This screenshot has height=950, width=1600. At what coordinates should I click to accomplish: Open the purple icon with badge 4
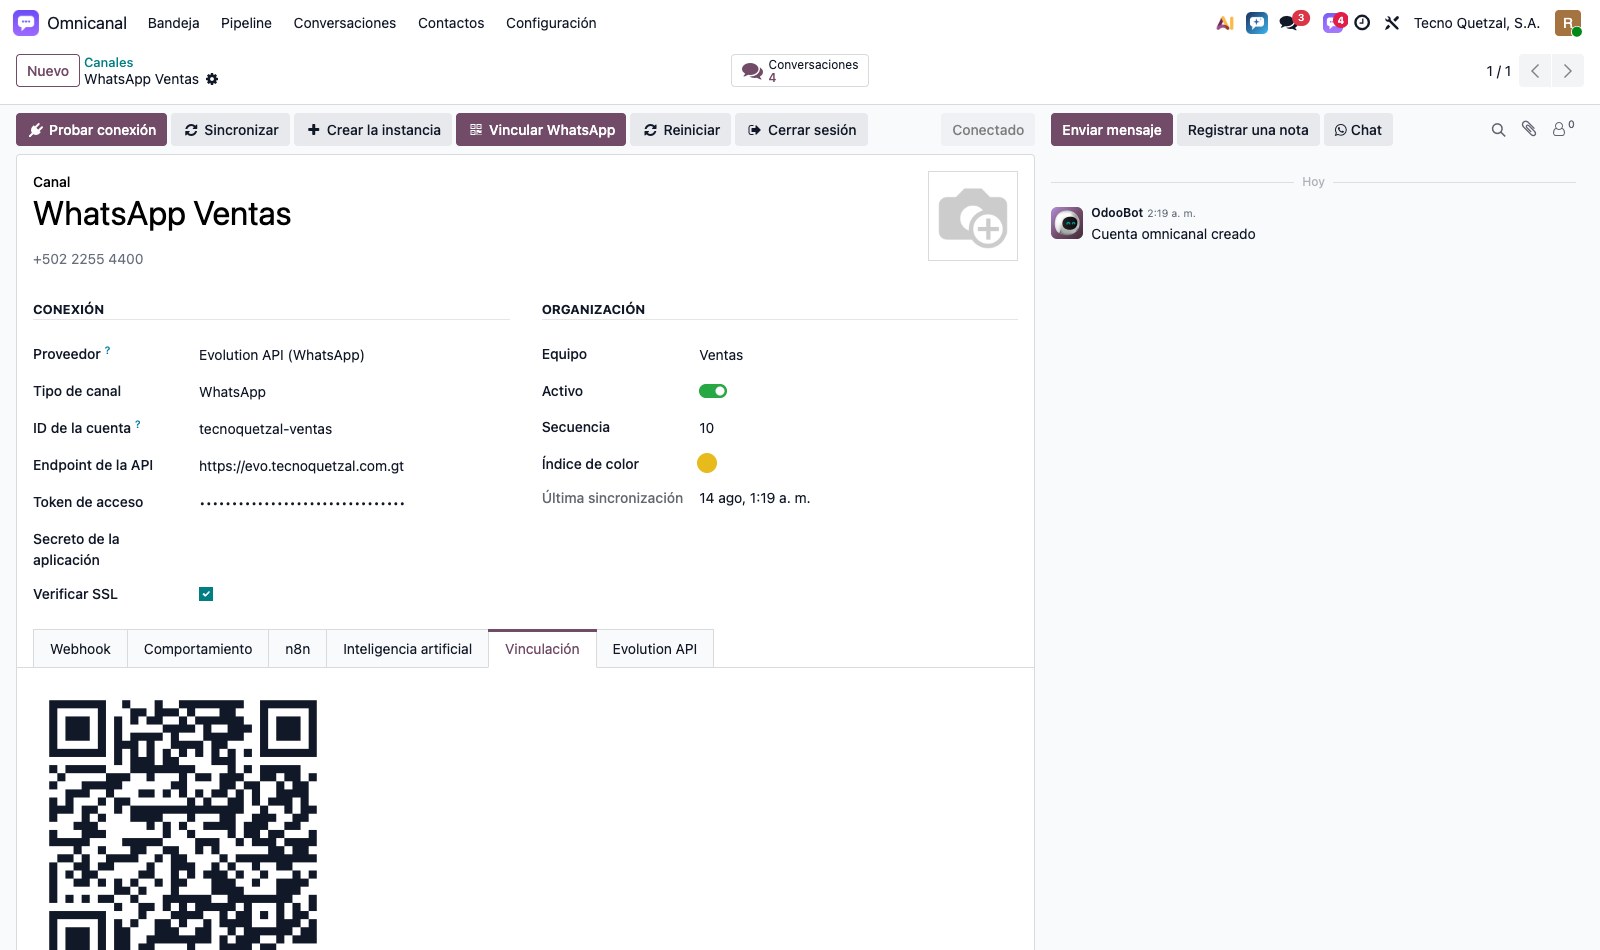pos(1333,23)
